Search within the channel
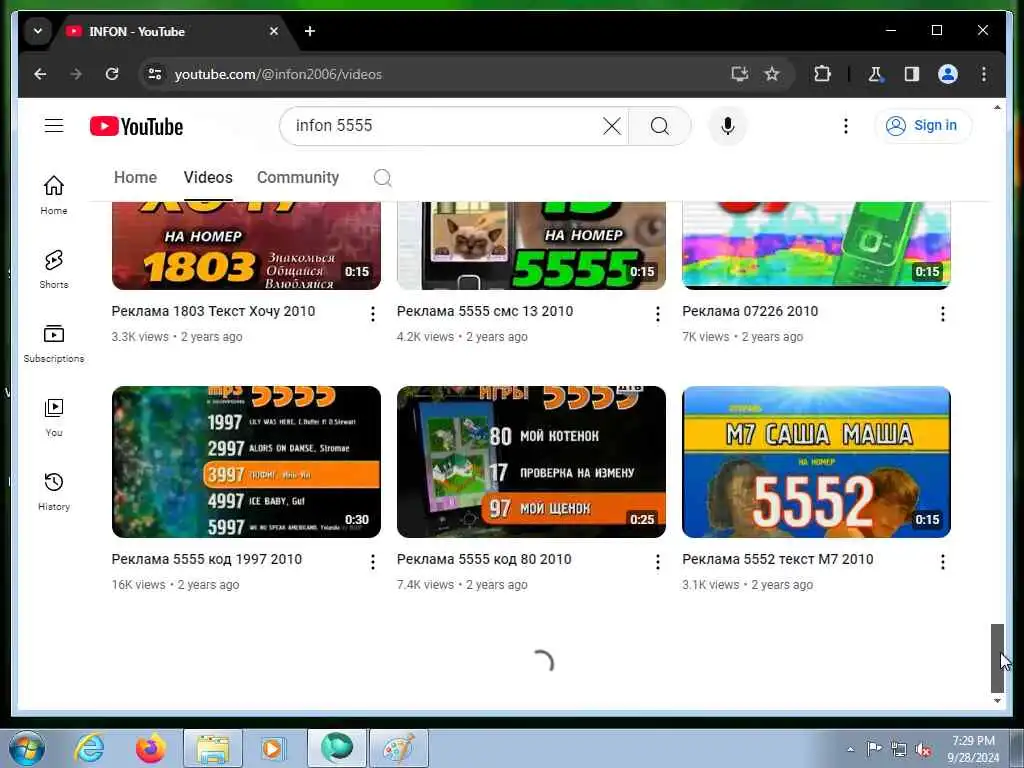The width and height of the screenshot is (1024, 768). tap(383, 178)
